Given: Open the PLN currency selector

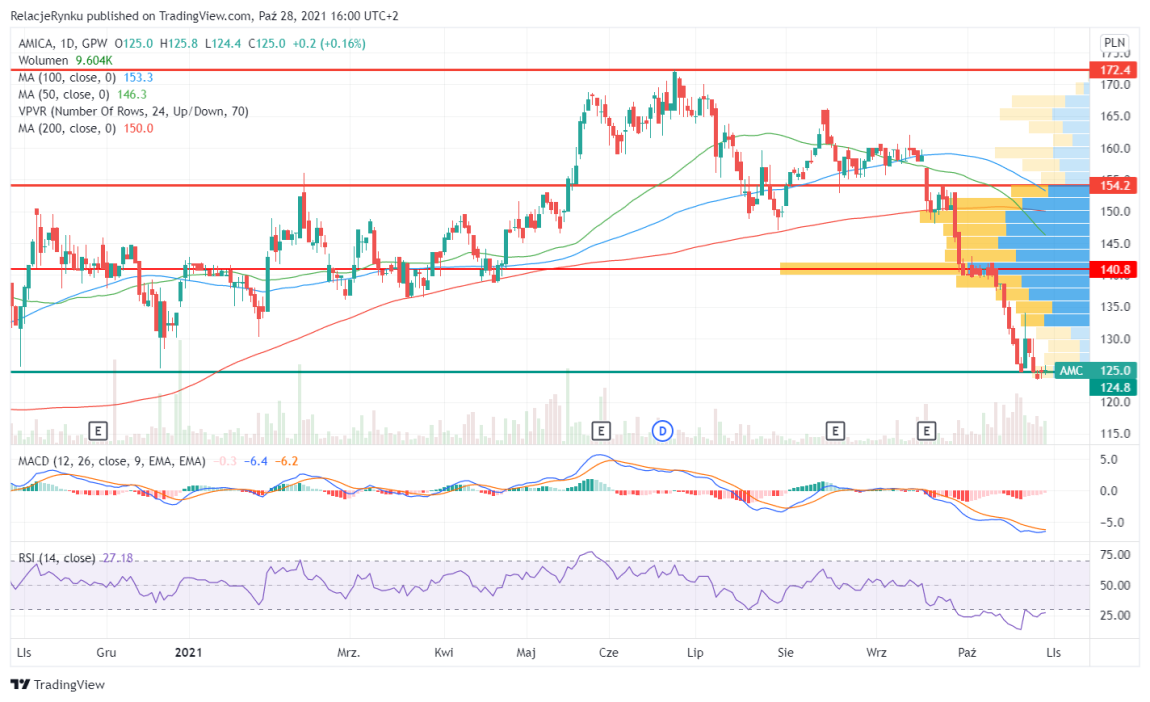Looking at the screenshot, I should [x=1114, y=43].
